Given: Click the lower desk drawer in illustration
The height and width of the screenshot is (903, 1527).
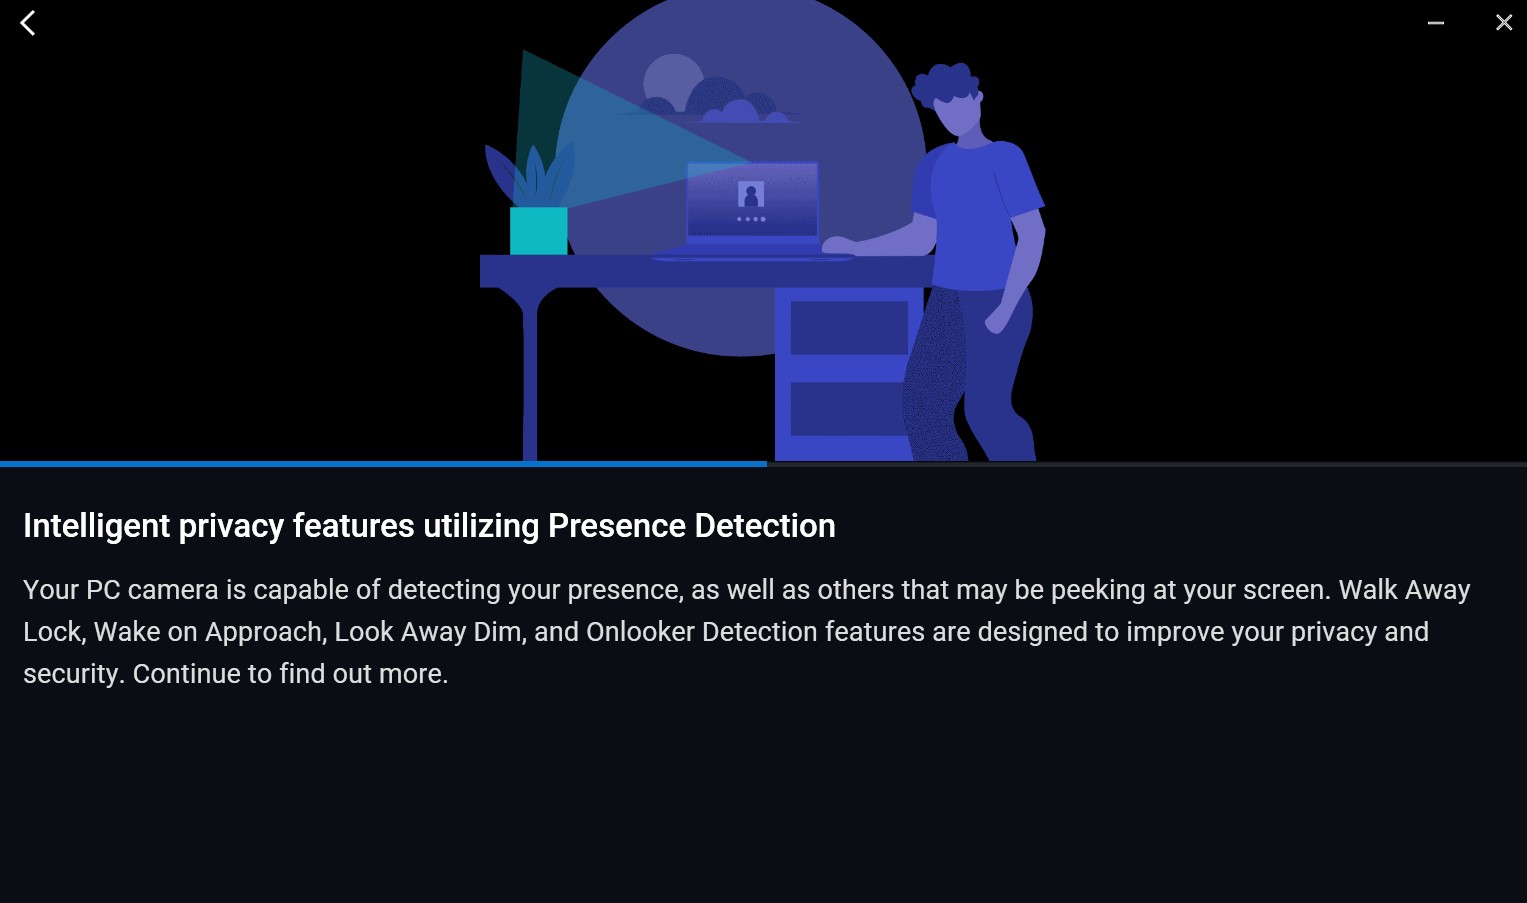Looking at the screenshot, I should 849,408.
